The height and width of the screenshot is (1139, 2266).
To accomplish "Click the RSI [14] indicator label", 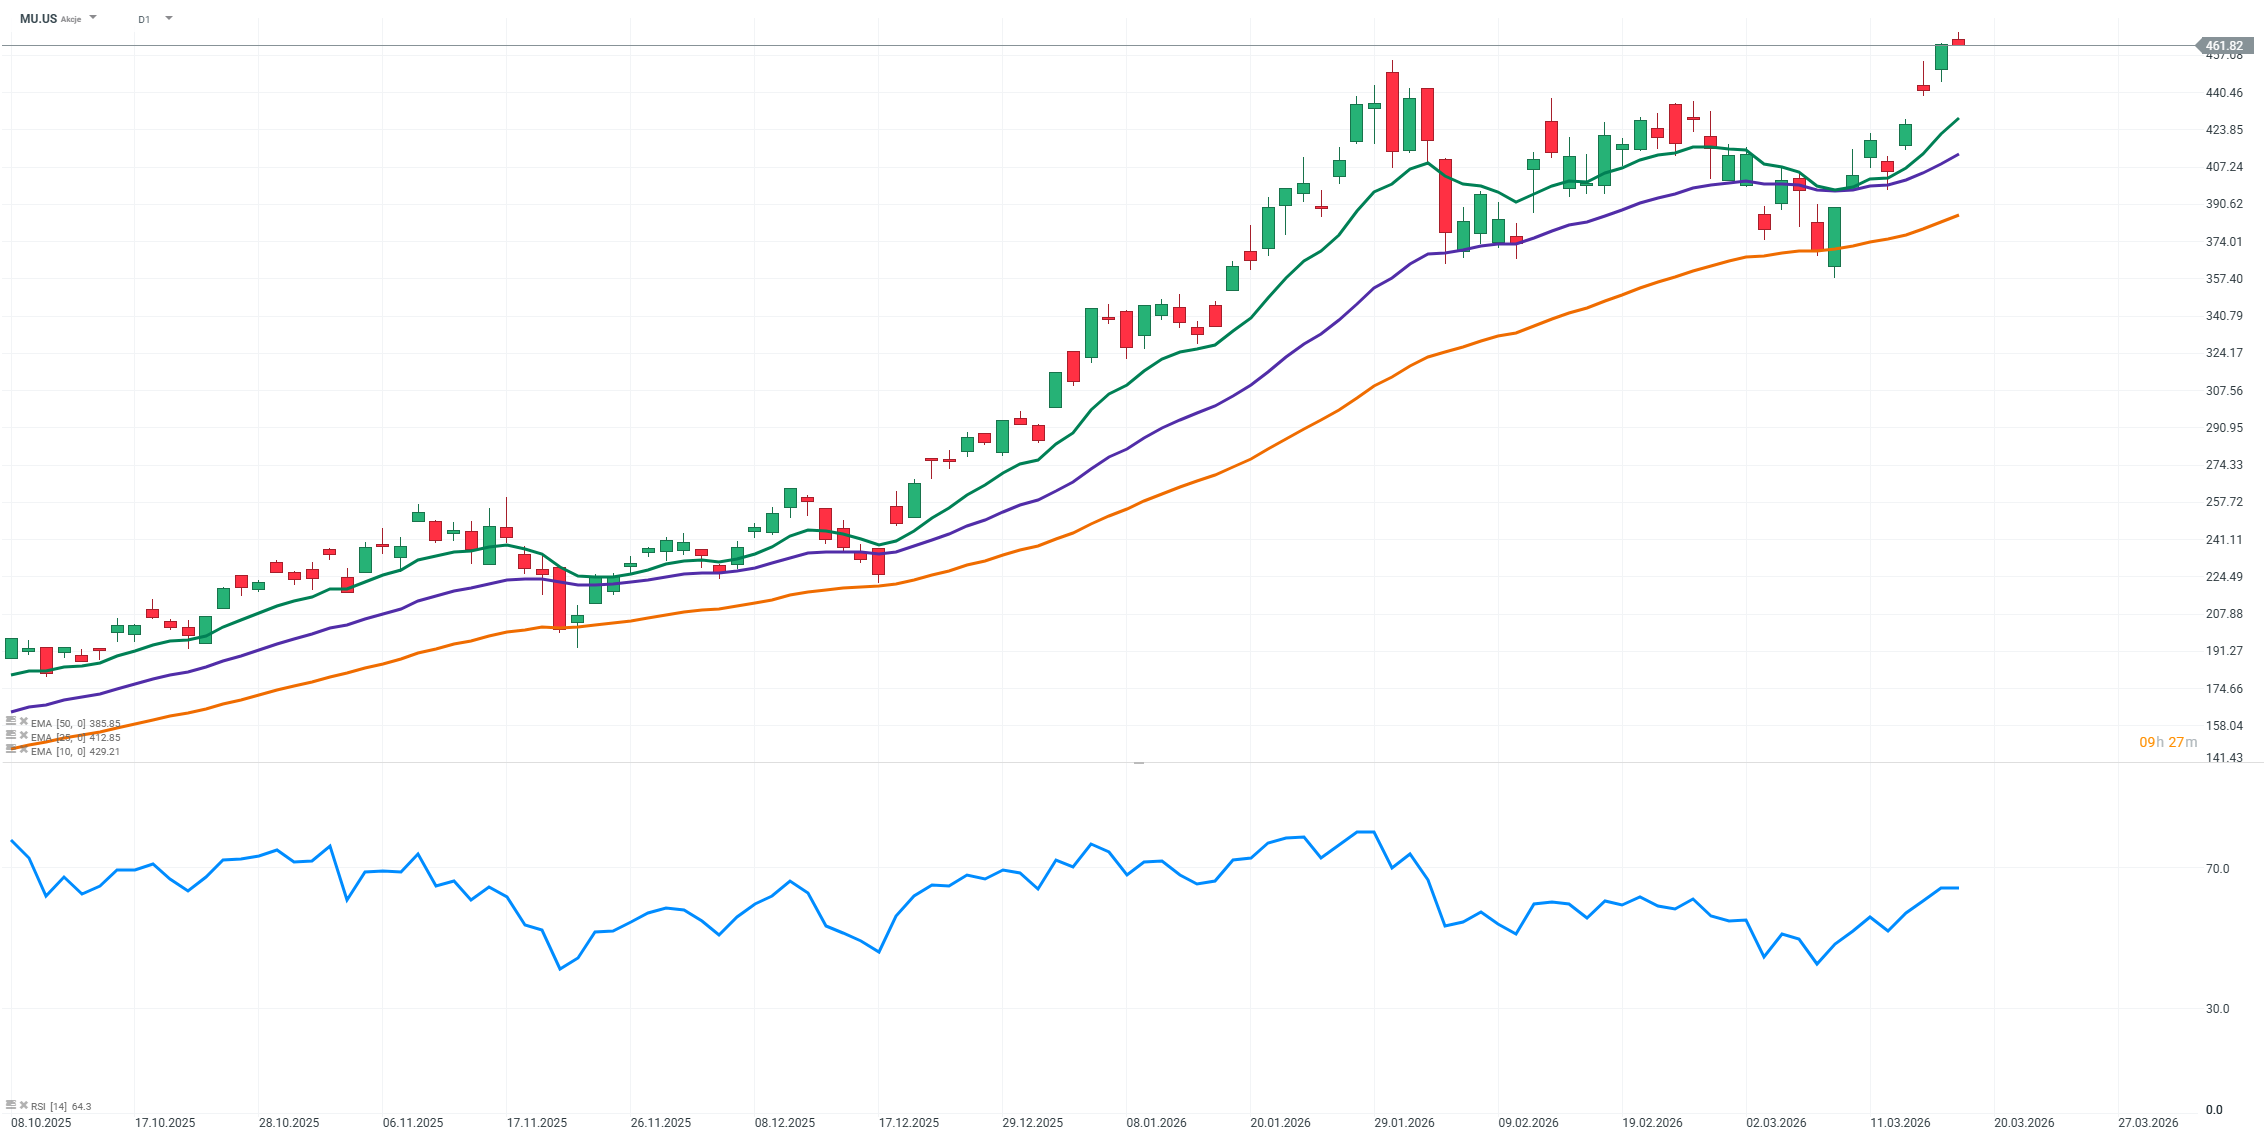I will (x=49, y=1106).
